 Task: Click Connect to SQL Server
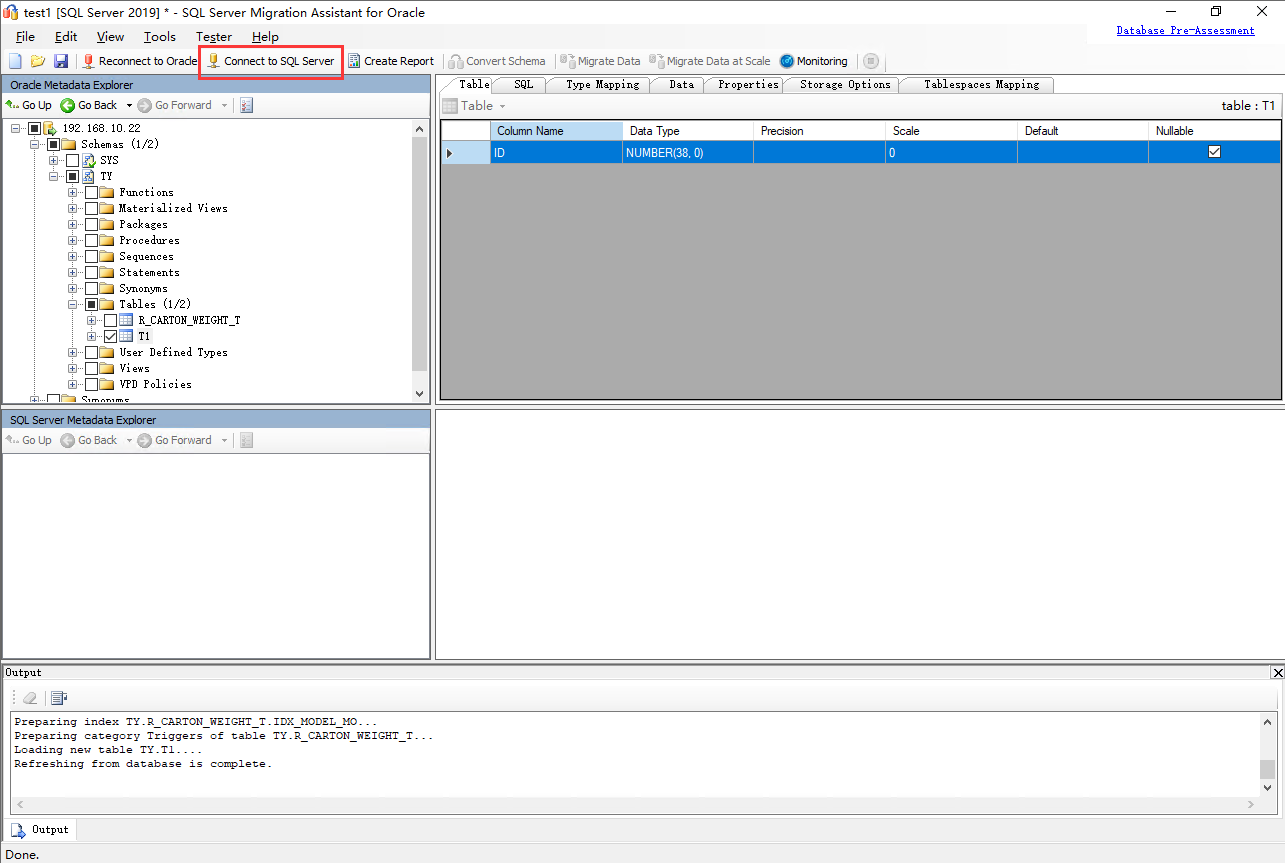[271, 61]
